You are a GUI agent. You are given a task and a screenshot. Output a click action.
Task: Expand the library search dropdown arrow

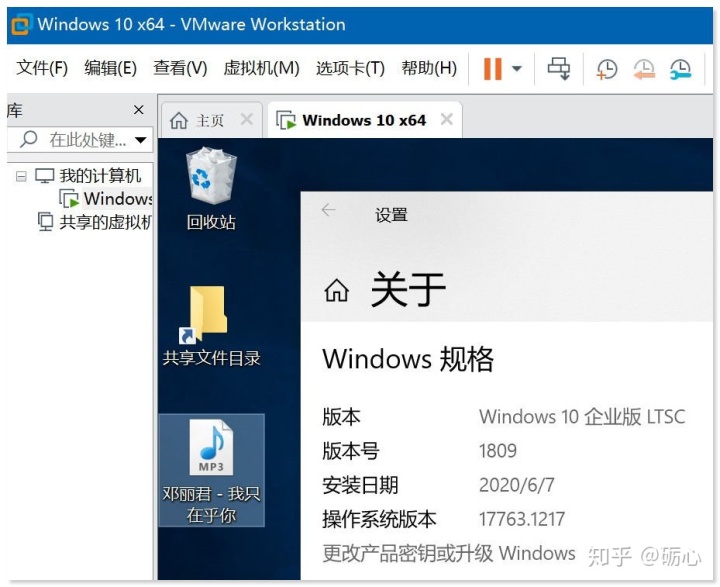(141, 140)
